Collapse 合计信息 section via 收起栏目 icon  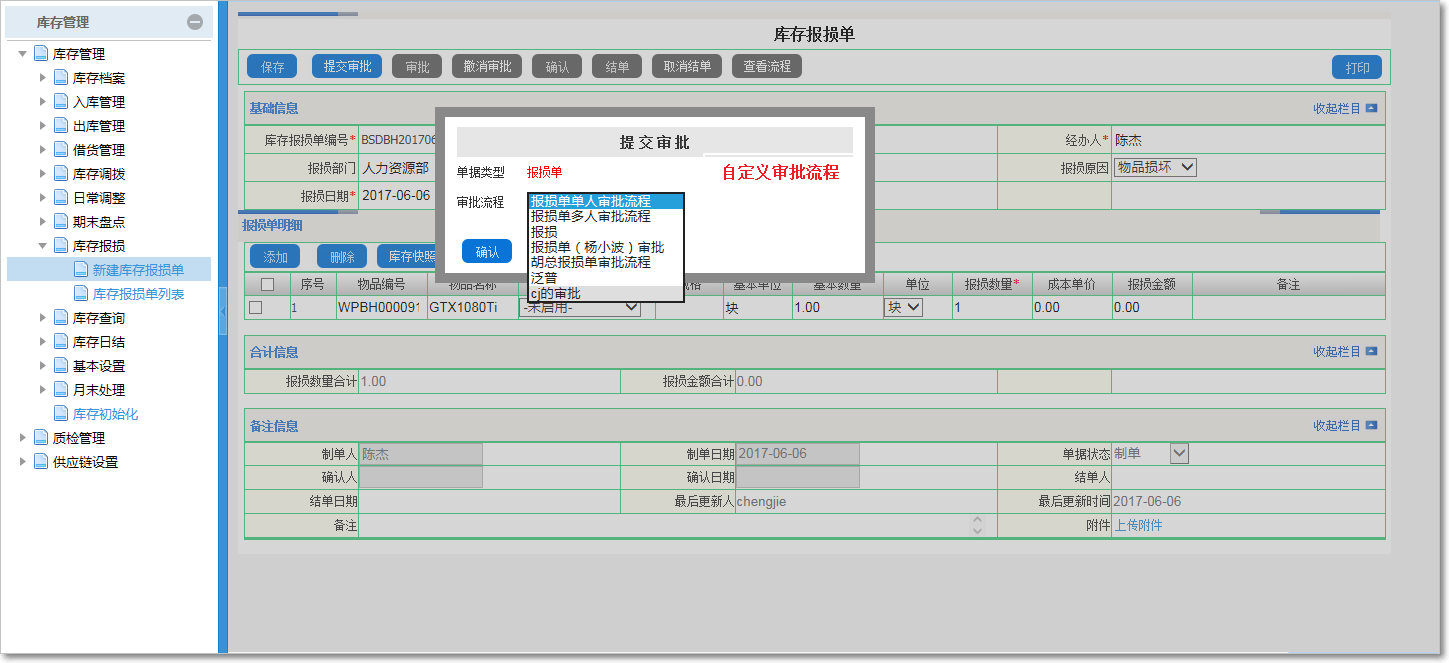point(1371,352)
